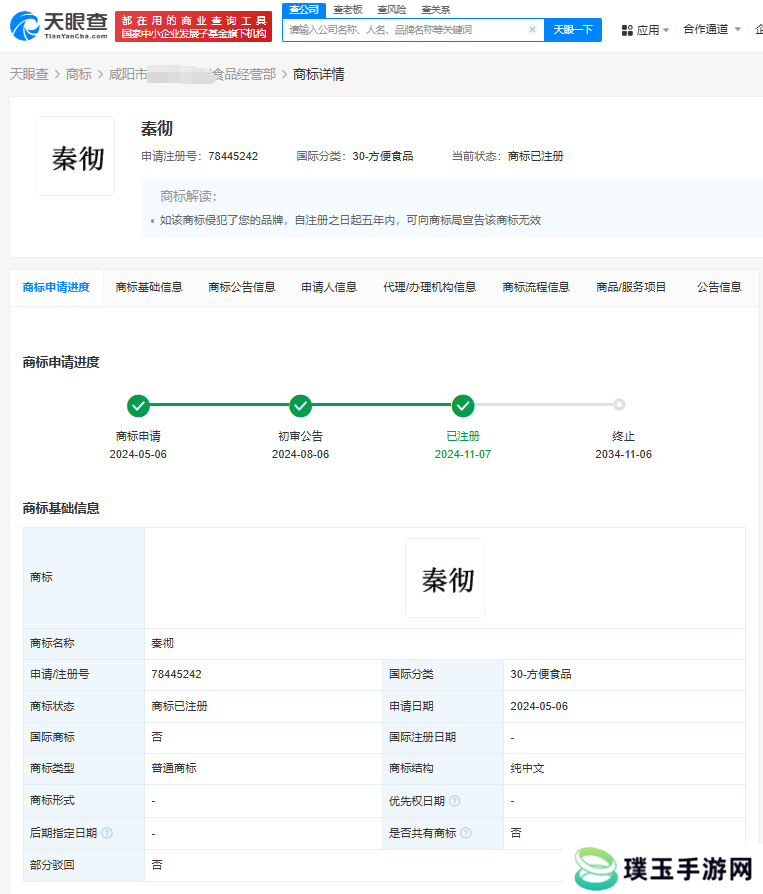This screenshot has height=894, width=763.
Task: Click the header registration number 78445242
Action: point(233,156)
